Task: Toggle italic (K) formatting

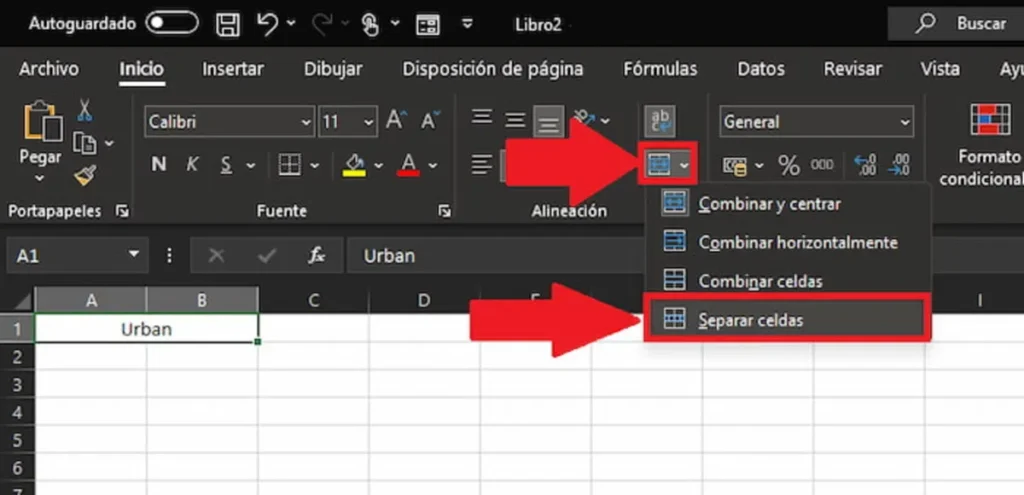Action: coord(192,165)
